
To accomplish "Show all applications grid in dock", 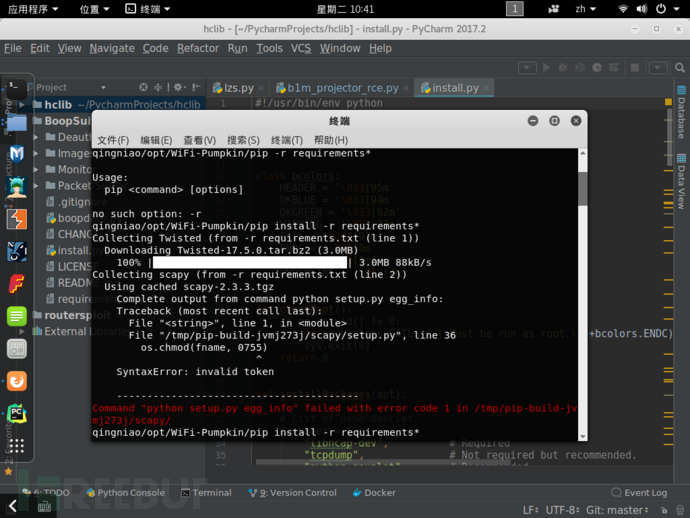I will (x=17, y=446).
